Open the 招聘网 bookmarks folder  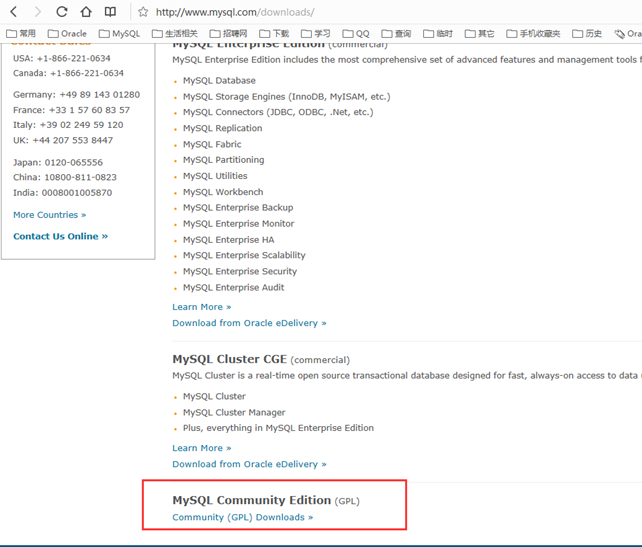tap(228, 34)
